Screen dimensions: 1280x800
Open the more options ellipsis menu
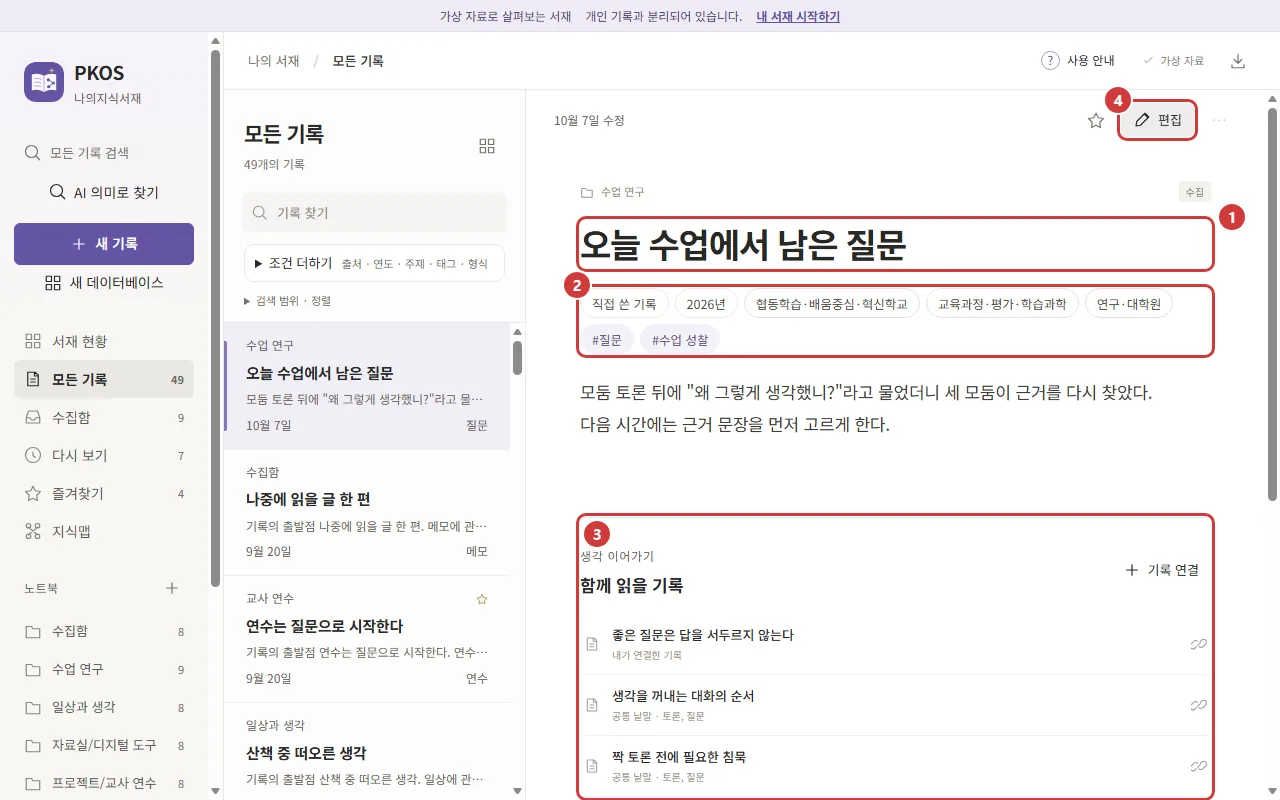1219,121
